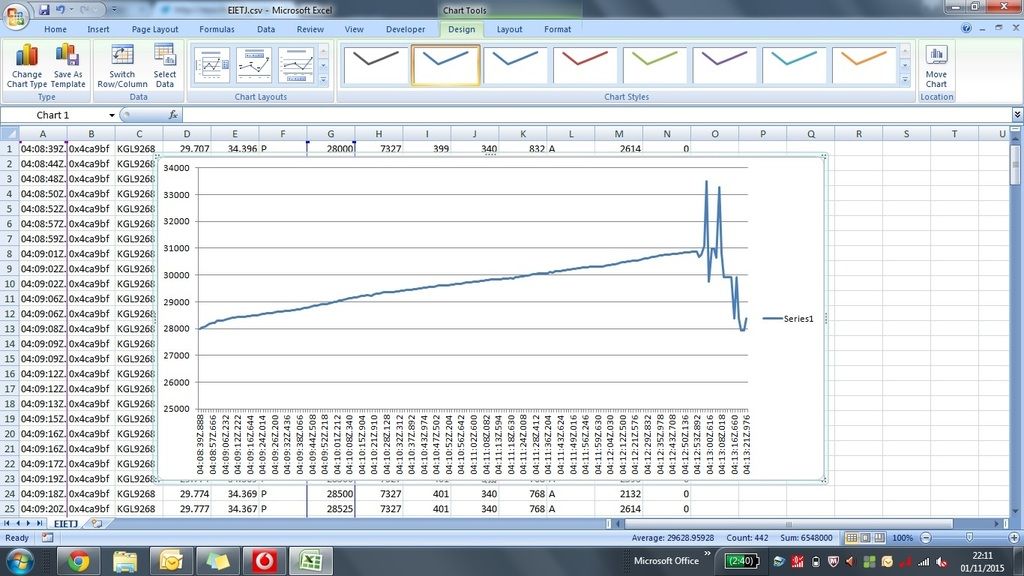The height and width of the screenshot is (576, 1024).
Task: Open Google Chrome from taskbar
Action: click(x=78, y=561)
